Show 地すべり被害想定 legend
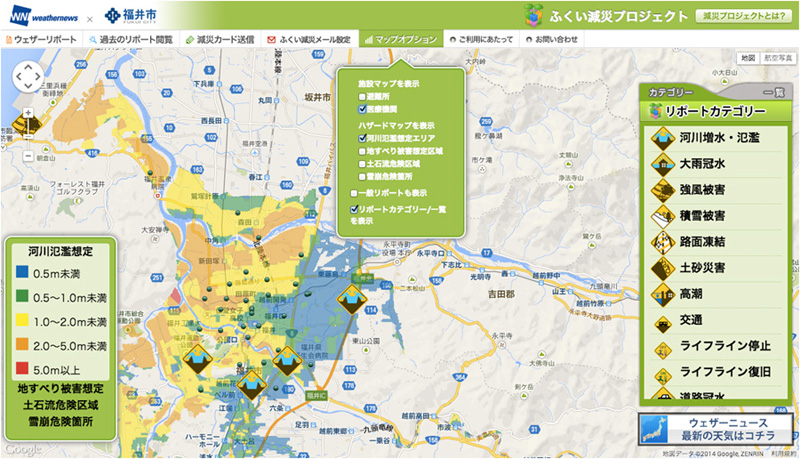This screenshot has width=800, height=459. coord(60,389)
